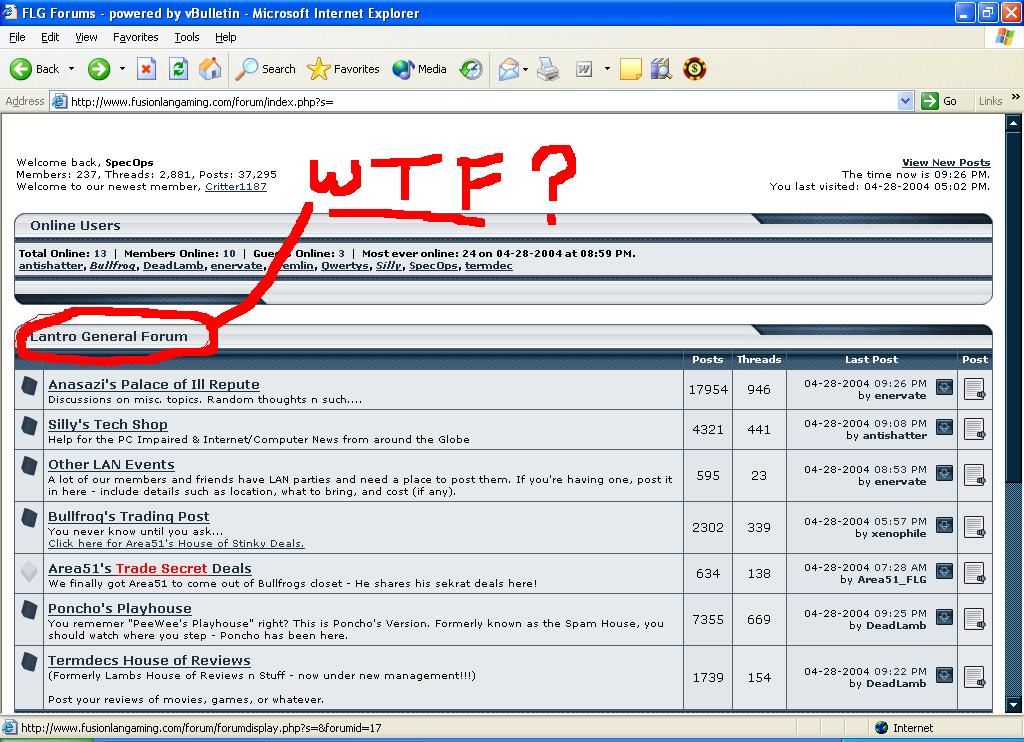This screenshot has width=1024, height=742.
Task: Click the Media toolbar button
Action: coord(420,69)
